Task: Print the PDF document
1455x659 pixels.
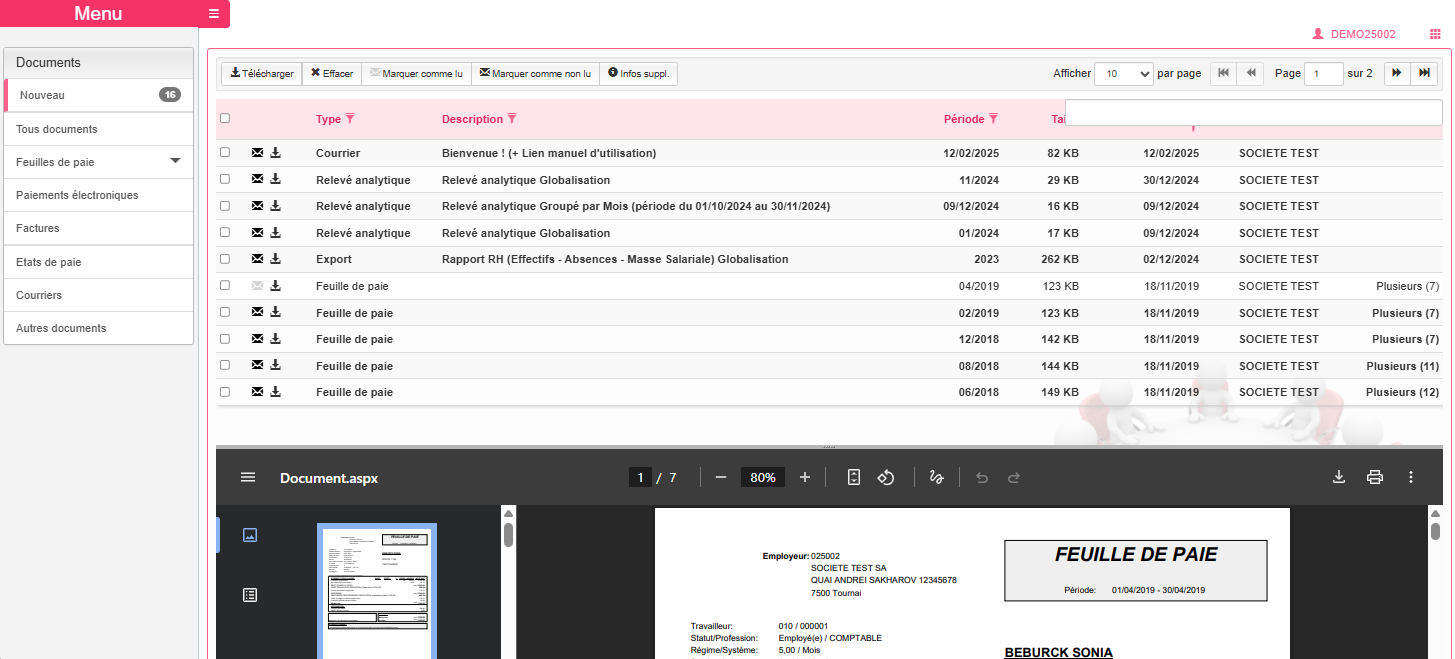Action: [x=1375, y=478]
